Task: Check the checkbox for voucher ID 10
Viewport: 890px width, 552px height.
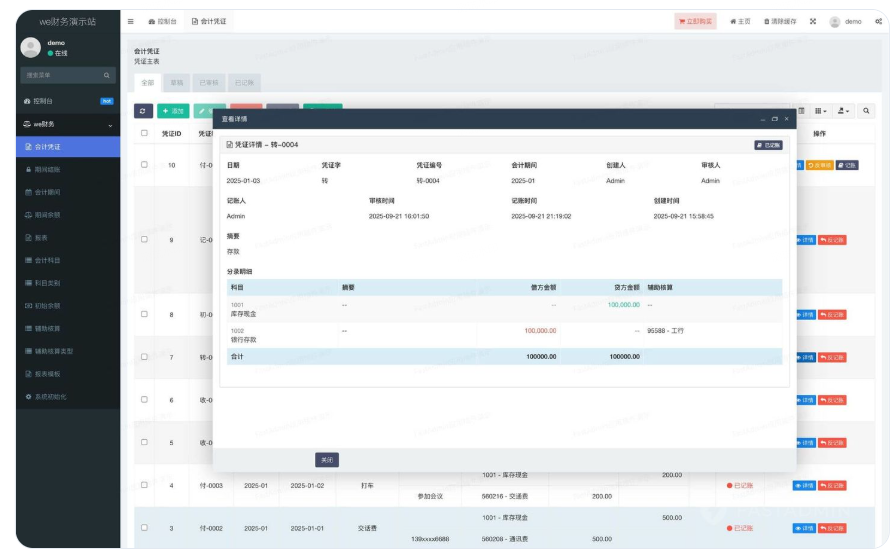Action: [144, 165]
